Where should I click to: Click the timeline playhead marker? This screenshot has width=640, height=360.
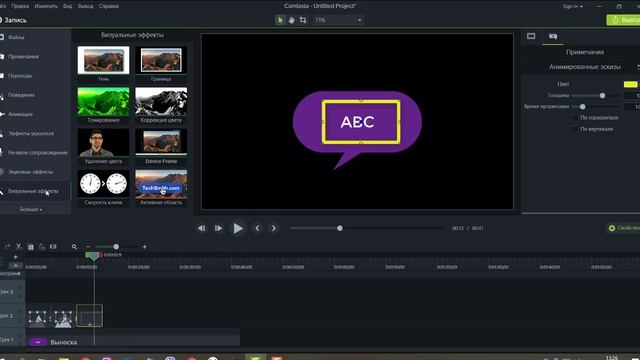[x=93, y=256]
